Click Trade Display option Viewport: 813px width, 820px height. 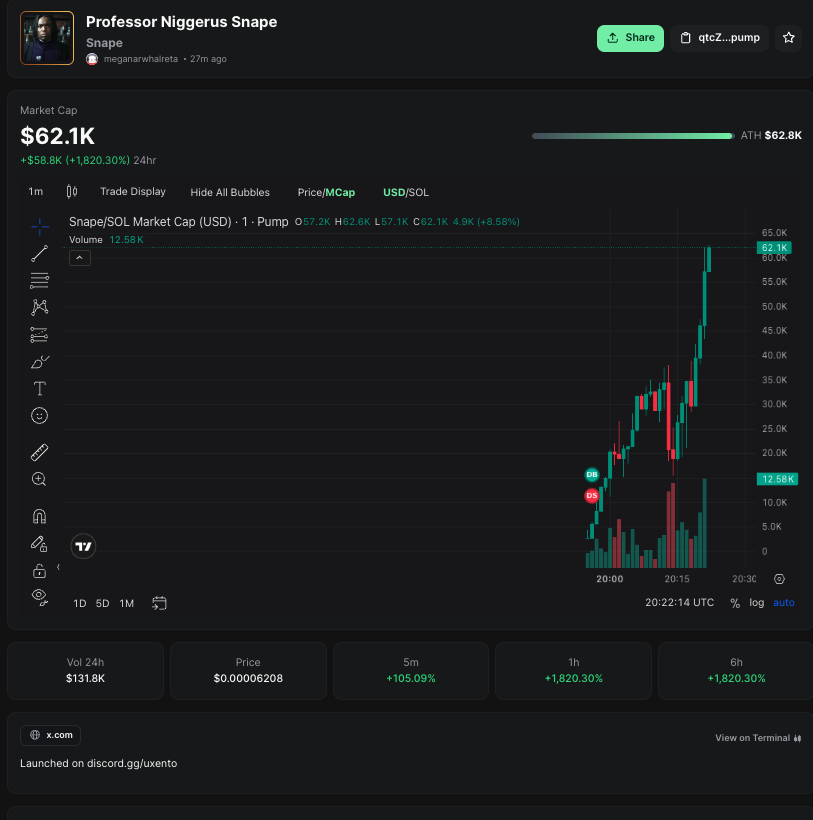pos(133,192)
